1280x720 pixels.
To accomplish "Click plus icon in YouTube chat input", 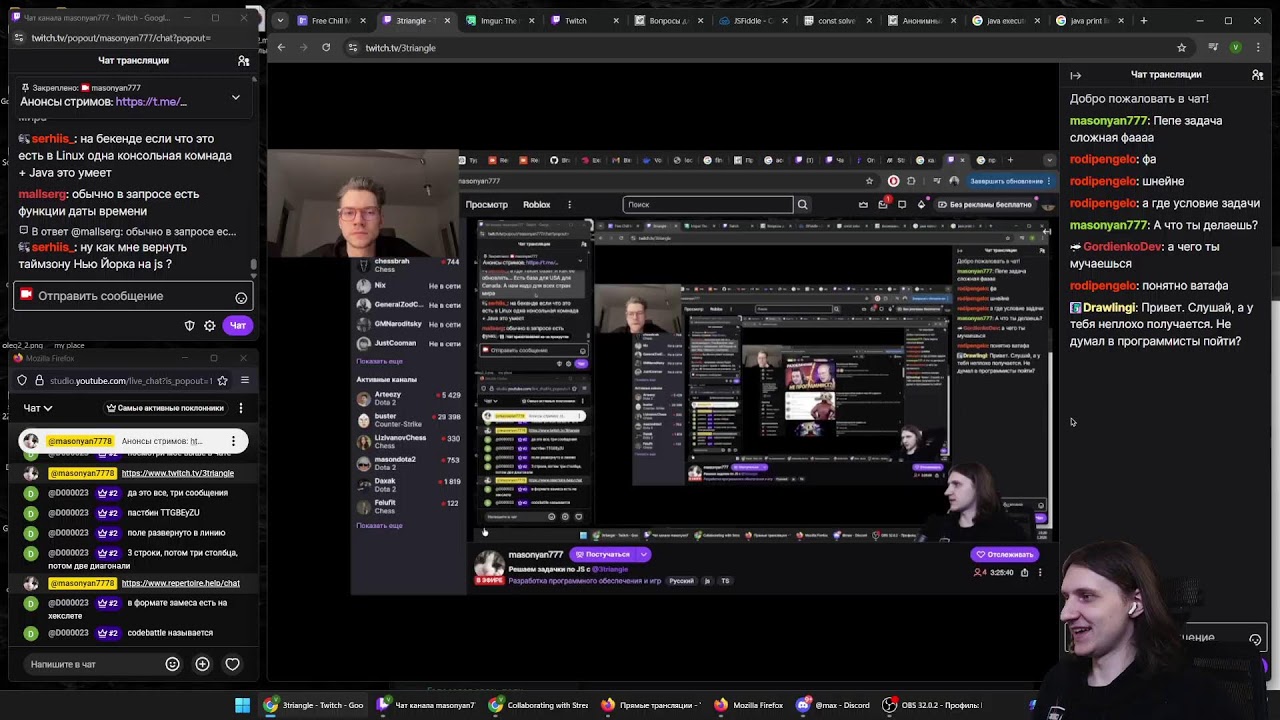I will point(202,664).
